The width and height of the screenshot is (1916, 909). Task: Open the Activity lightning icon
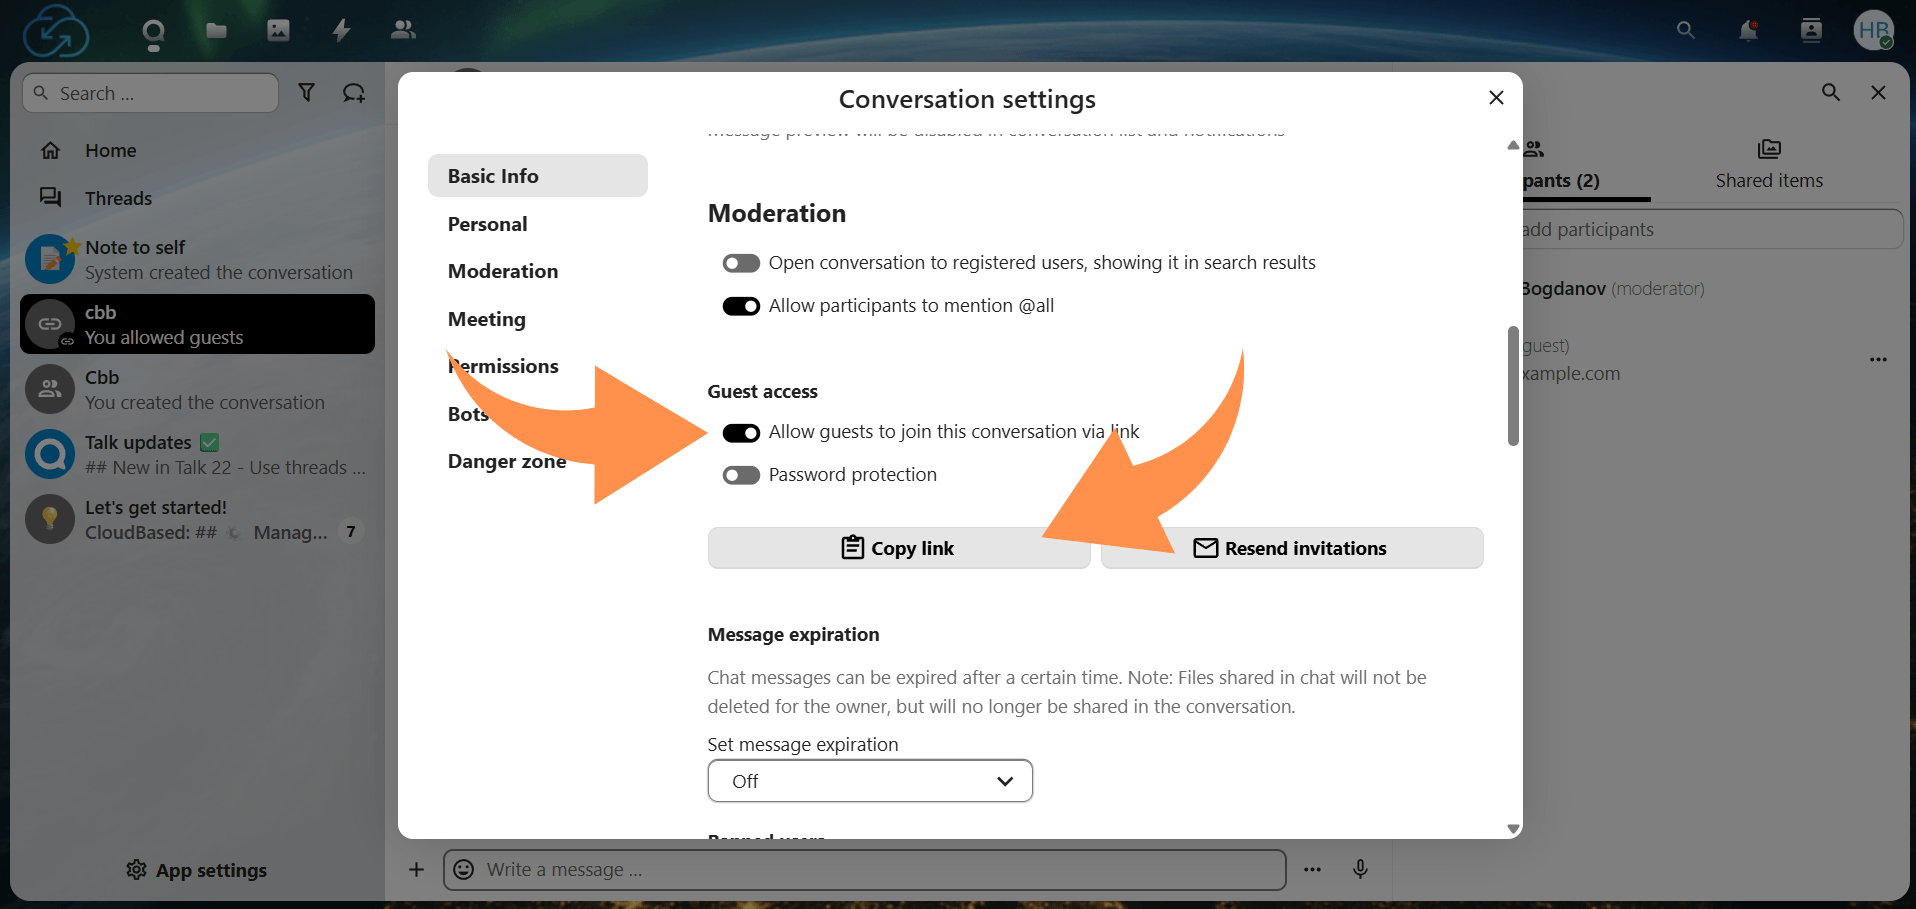pos(341,30)
